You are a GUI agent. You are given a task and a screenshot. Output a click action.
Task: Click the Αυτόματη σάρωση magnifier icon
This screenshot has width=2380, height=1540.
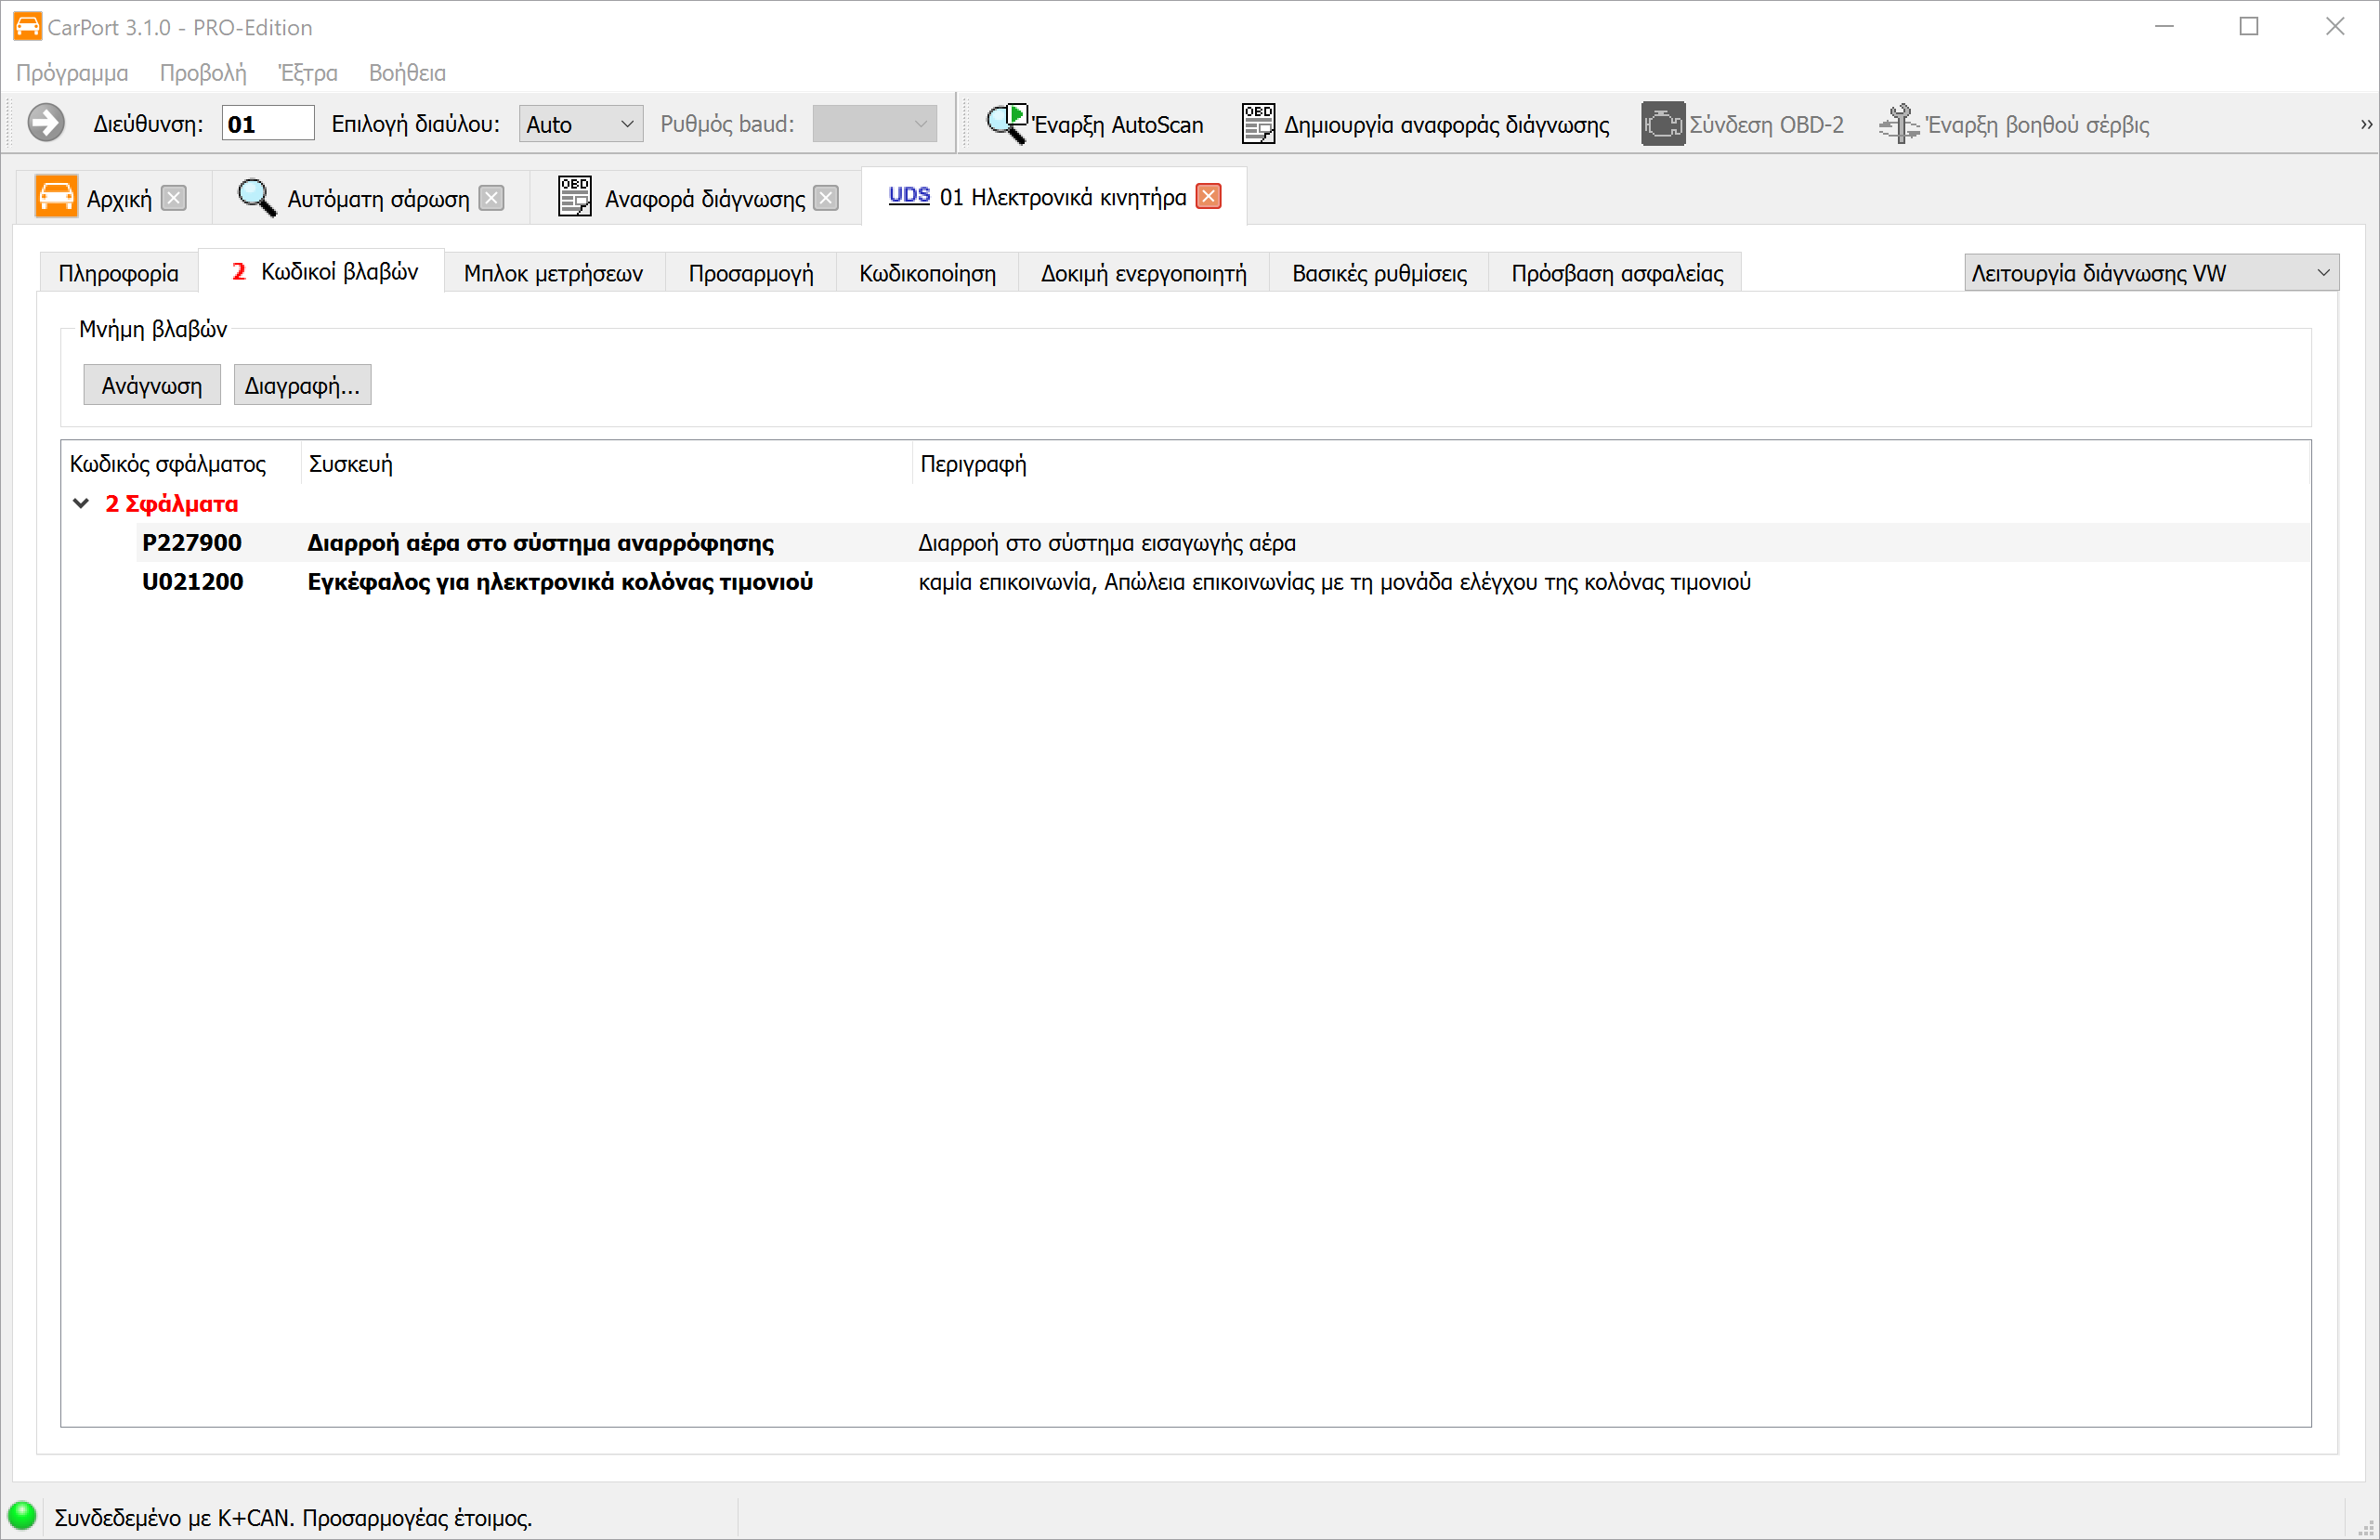256,197
